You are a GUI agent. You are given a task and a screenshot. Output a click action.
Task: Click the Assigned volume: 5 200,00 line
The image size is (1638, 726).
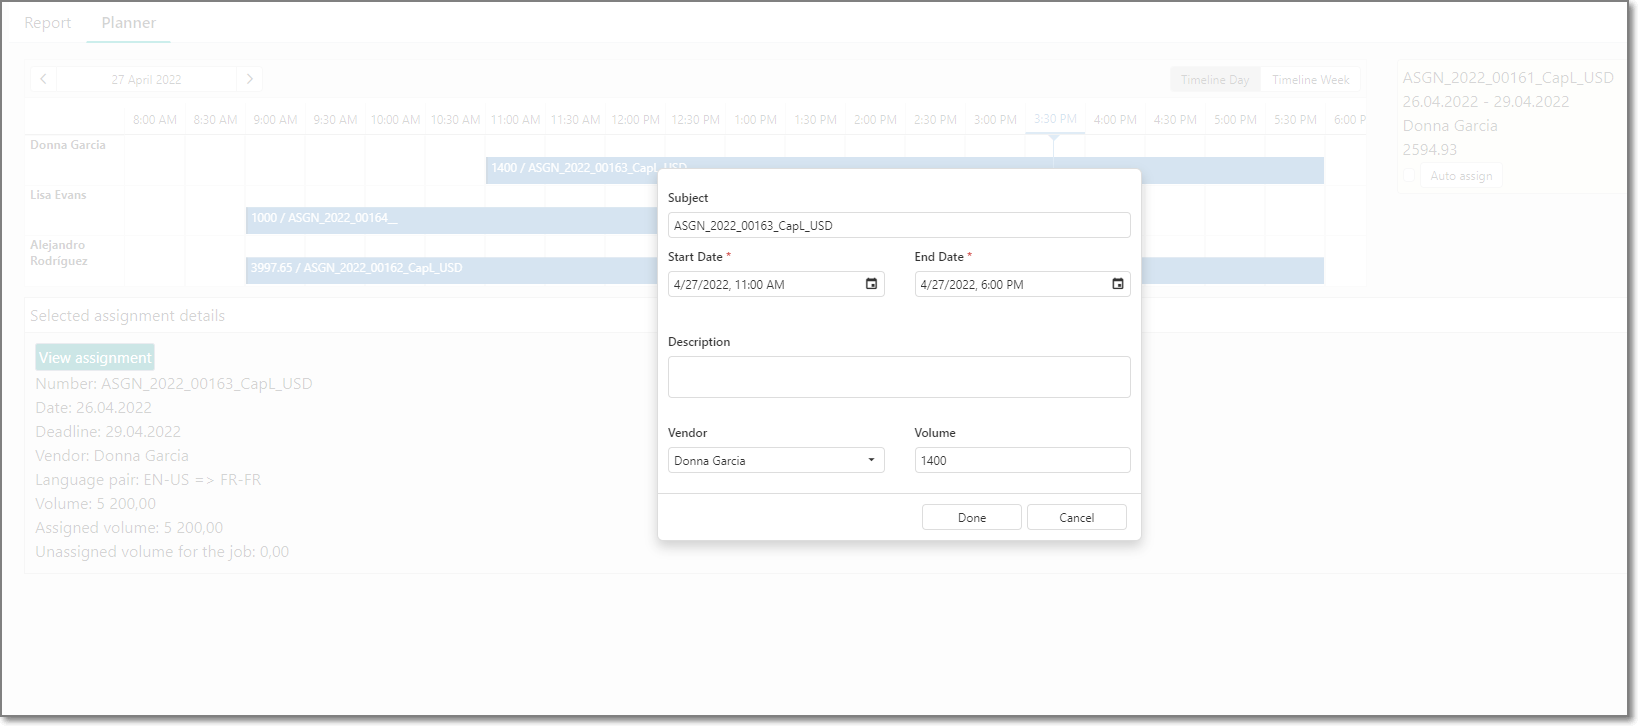click(129, 528)
